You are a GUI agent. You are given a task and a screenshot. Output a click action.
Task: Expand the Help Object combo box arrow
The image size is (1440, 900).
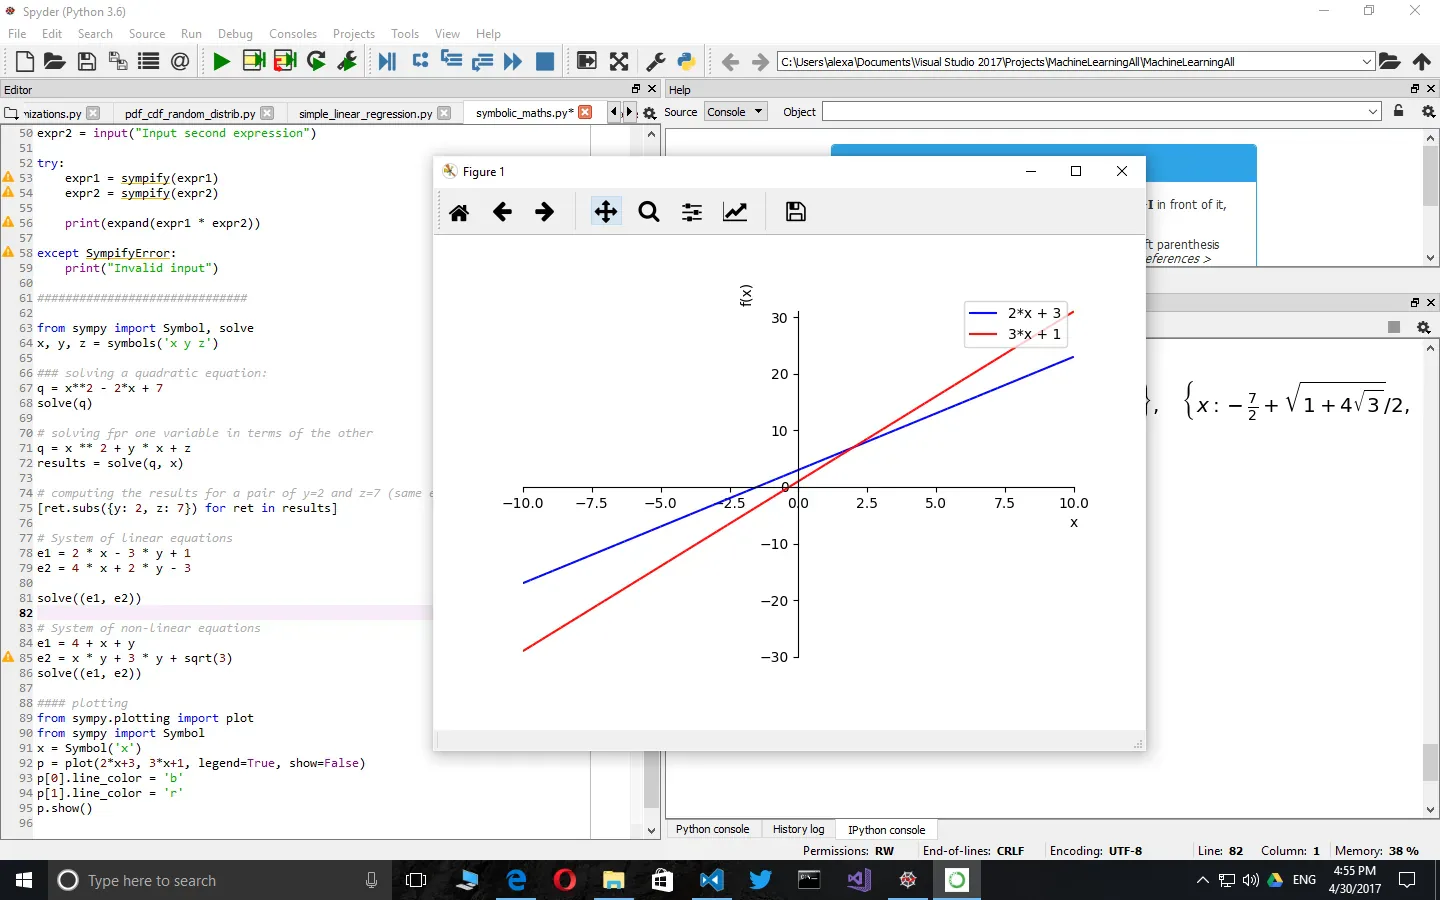(x=1373, y=112)
